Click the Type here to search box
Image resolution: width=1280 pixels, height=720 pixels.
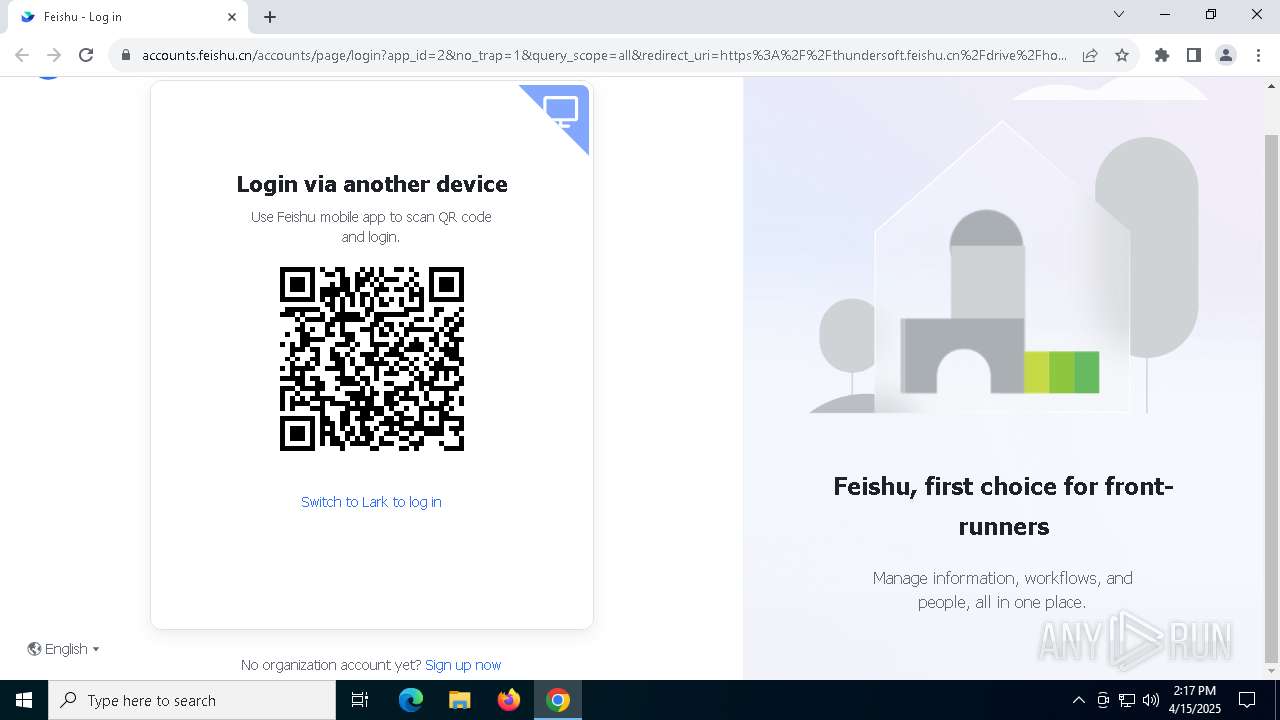tap(192, 700)
